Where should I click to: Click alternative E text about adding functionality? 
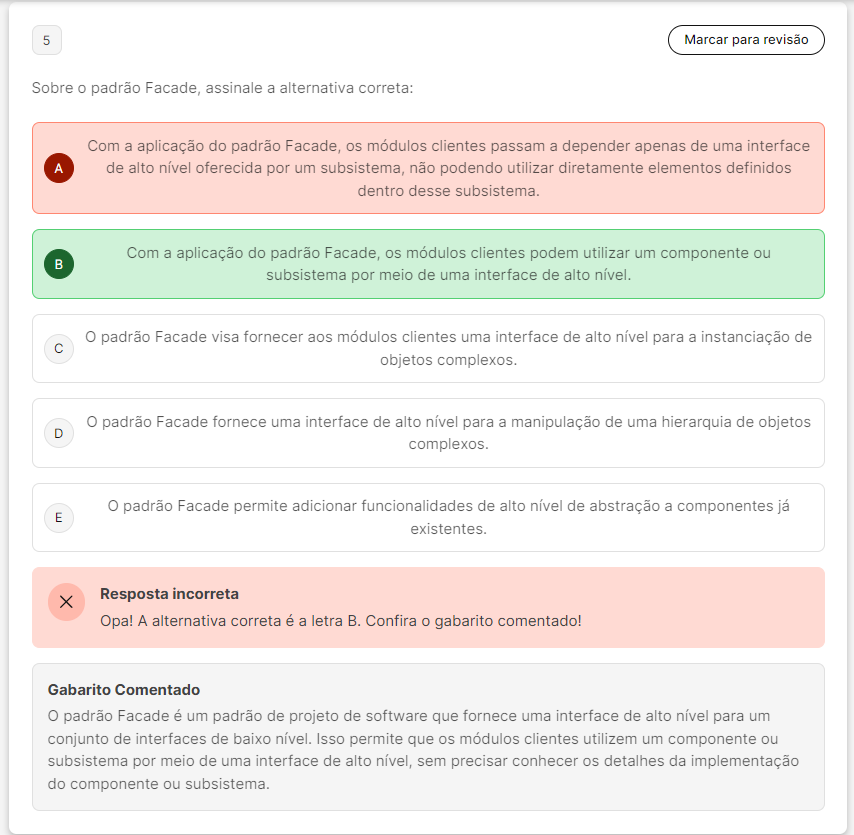pos(448,517)
